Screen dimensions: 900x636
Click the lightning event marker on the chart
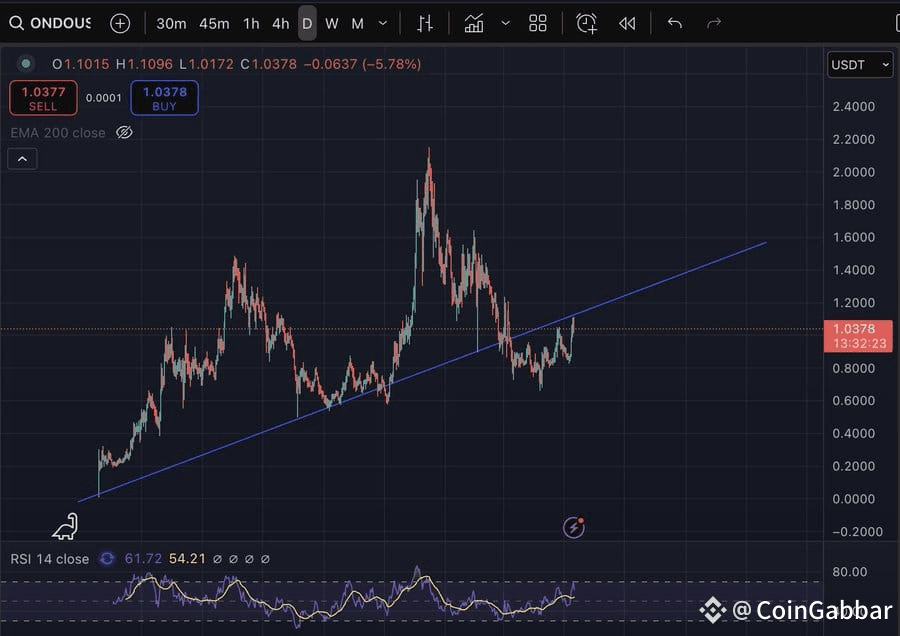(574, 527)
